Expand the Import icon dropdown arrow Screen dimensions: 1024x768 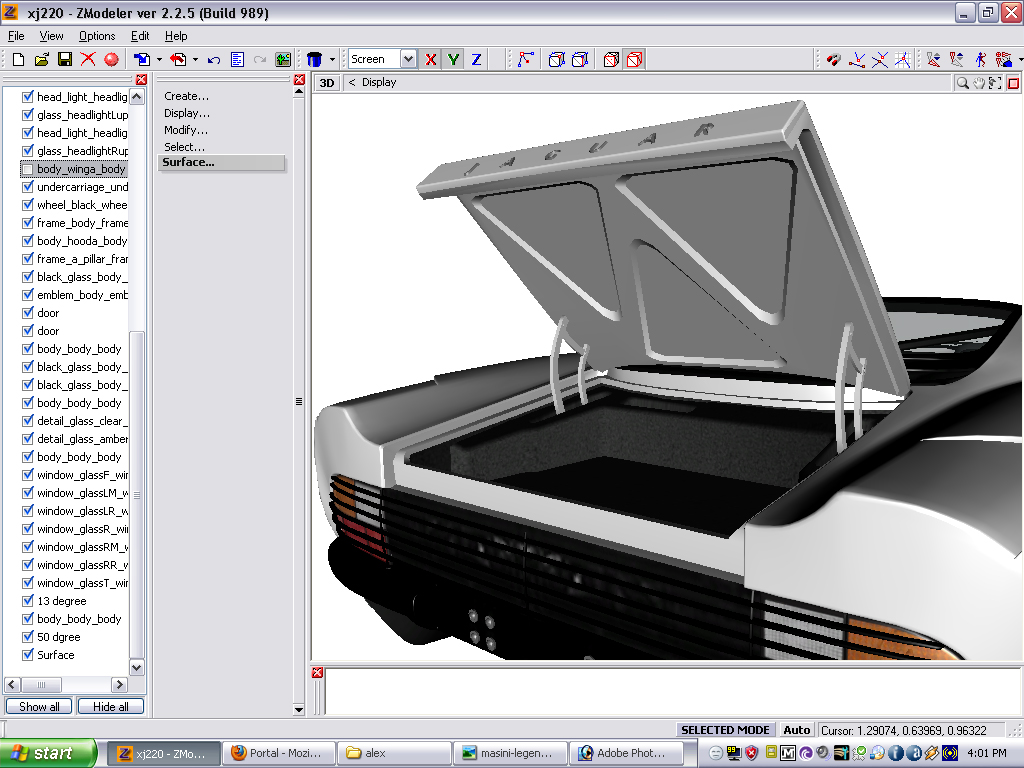pyautogui.click(x=159, y=59)
